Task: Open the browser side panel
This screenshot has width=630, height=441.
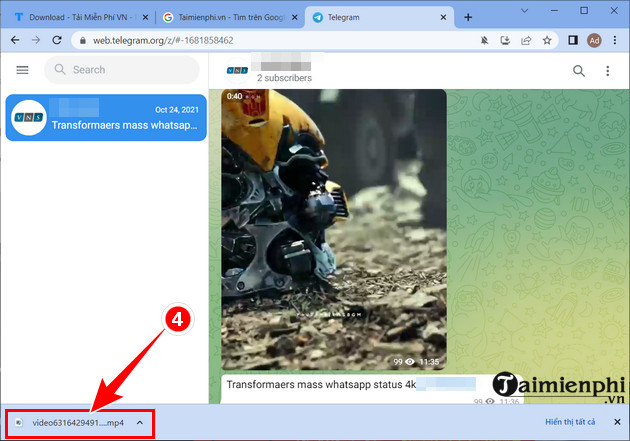Action: 573,40
